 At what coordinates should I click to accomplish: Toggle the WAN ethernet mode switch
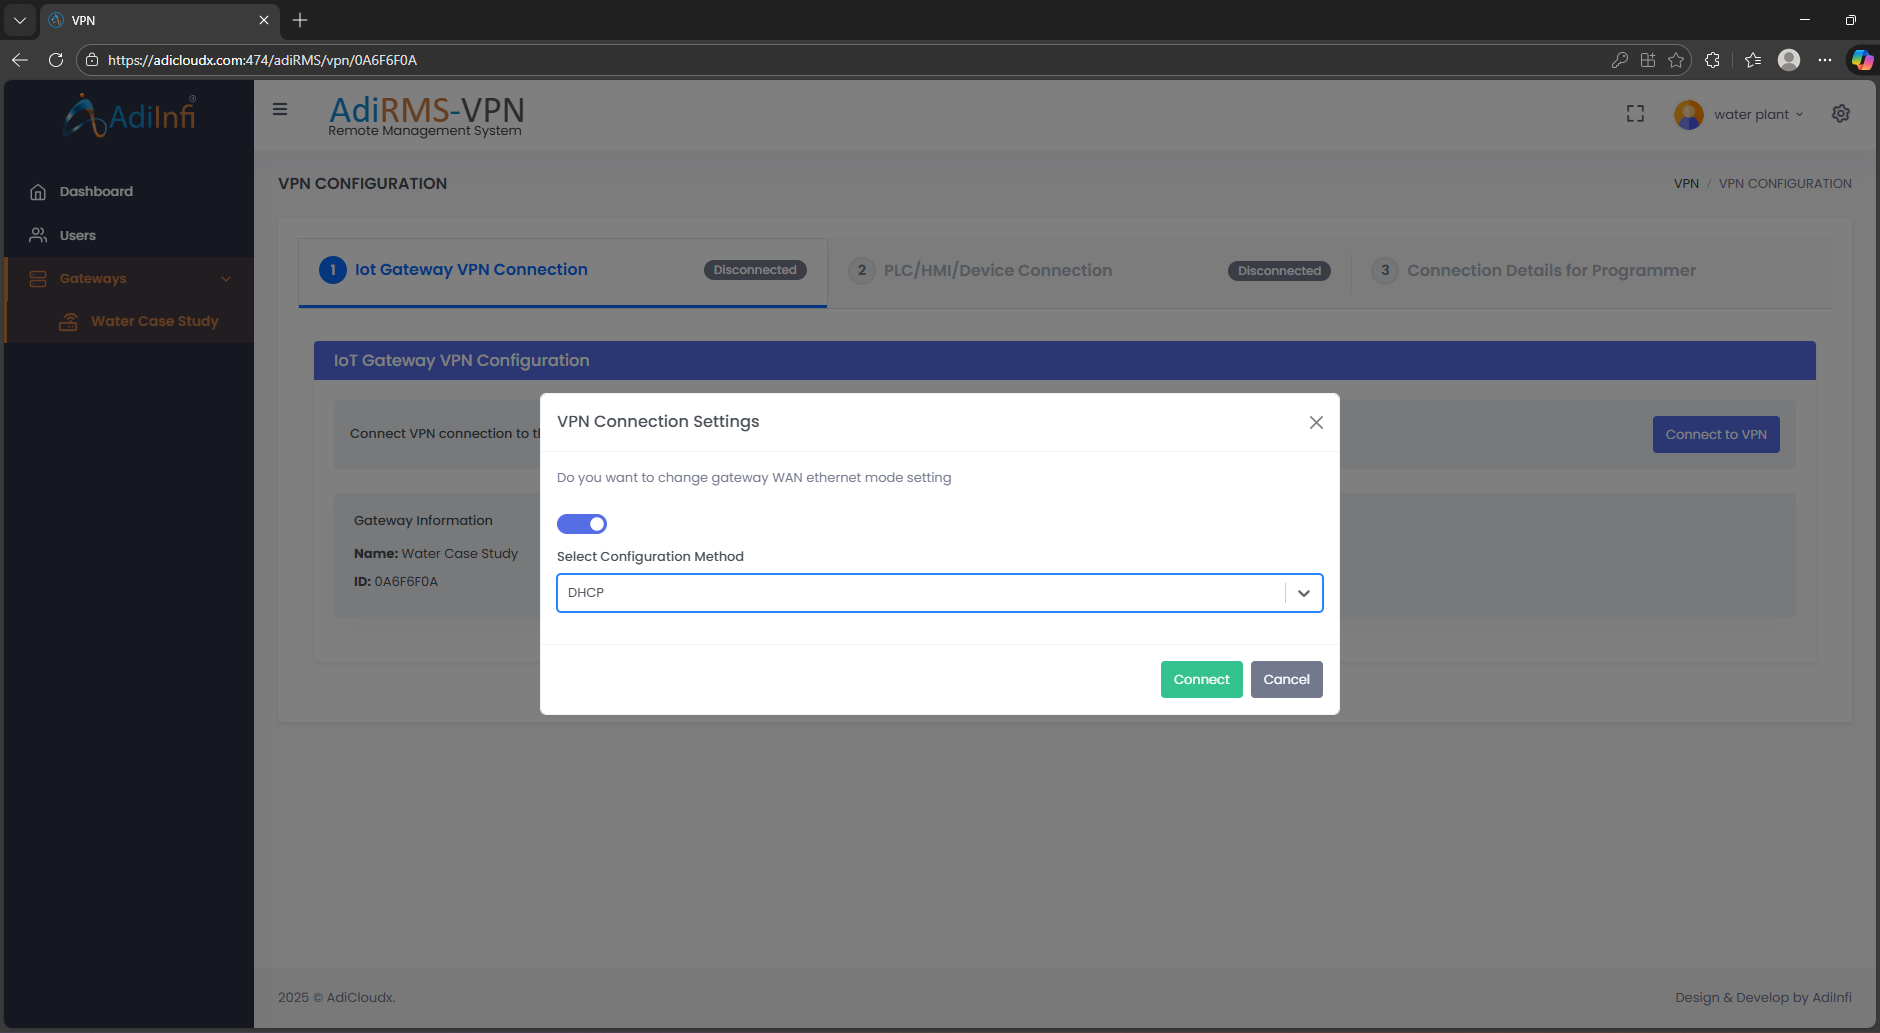tap(582, 524)
